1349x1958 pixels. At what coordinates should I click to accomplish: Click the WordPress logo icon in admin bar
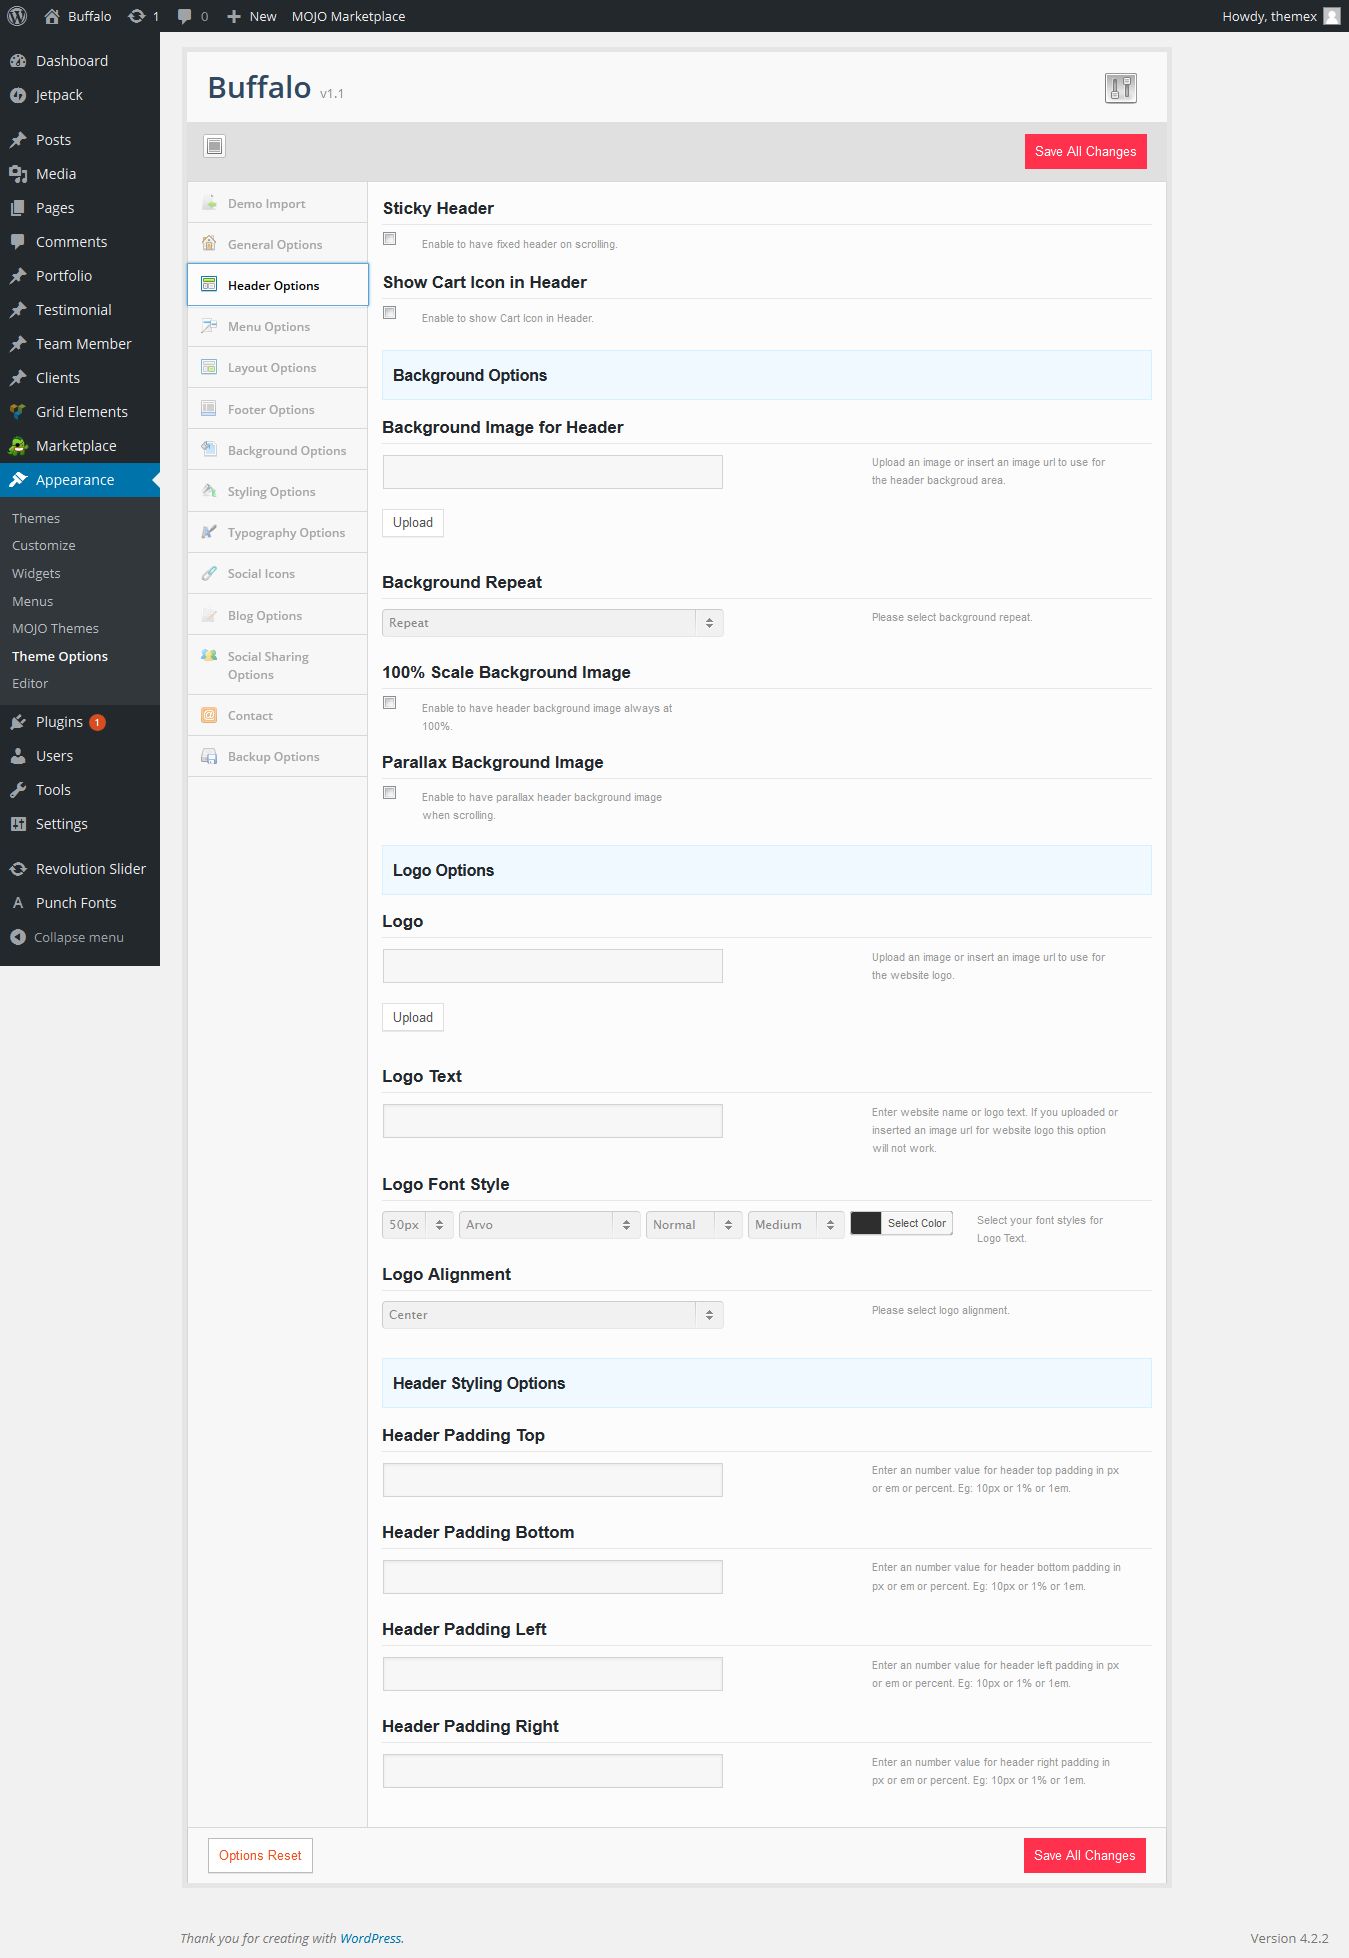[x=17, y=16]
